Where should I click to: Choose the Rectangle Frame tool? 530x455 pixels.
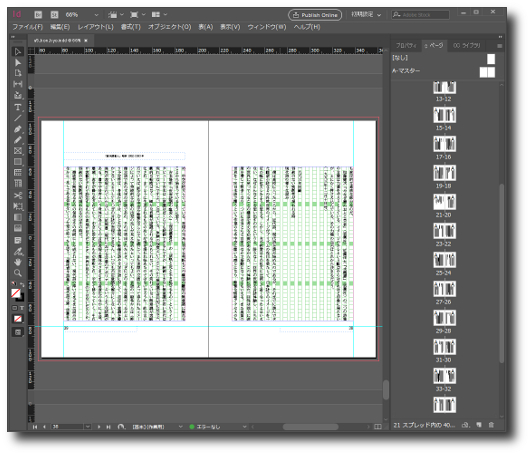click(18, 151)
